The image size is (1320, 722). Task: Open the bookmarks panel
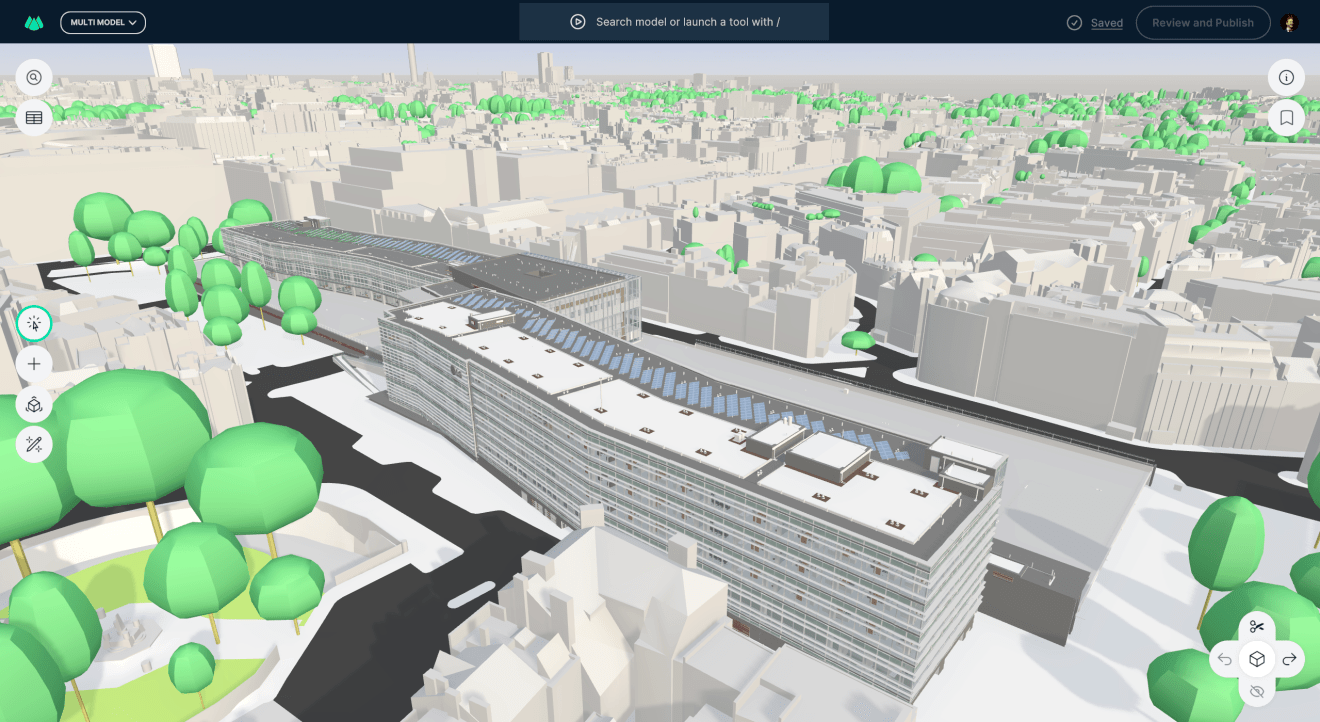click(x=1286, y=118)
